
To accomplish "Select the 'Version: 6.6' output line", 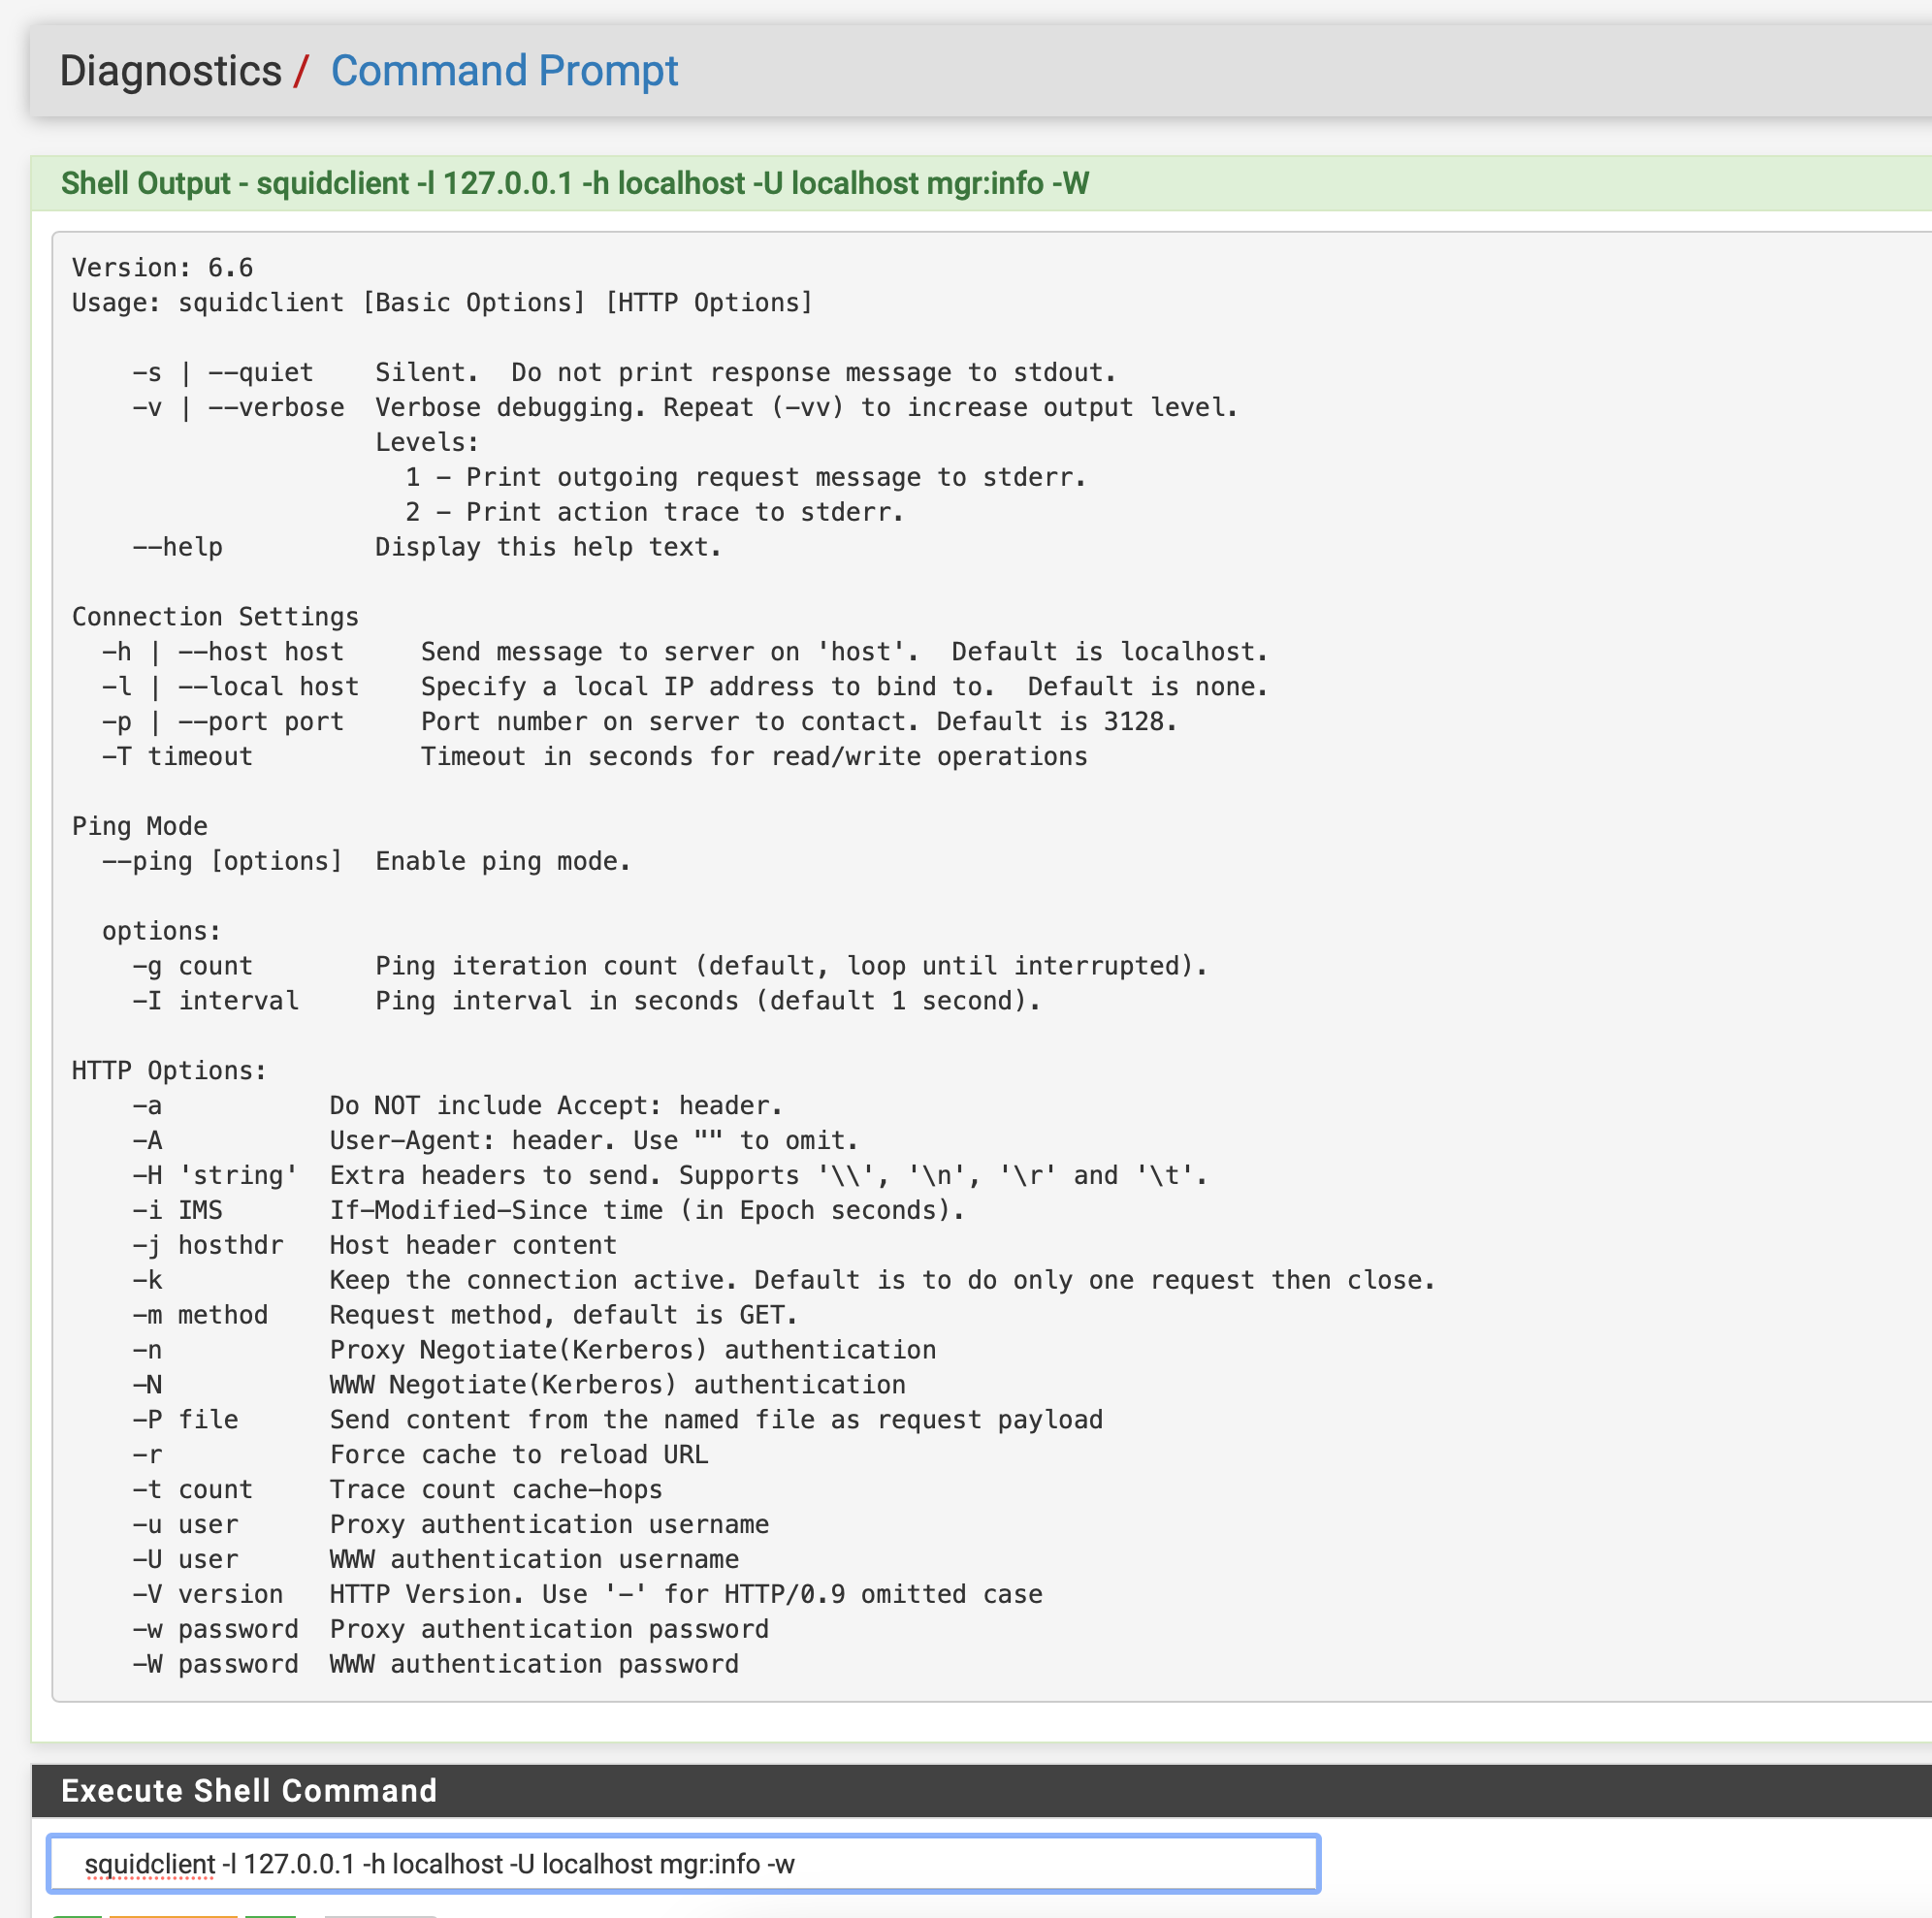I will (162, 268).
